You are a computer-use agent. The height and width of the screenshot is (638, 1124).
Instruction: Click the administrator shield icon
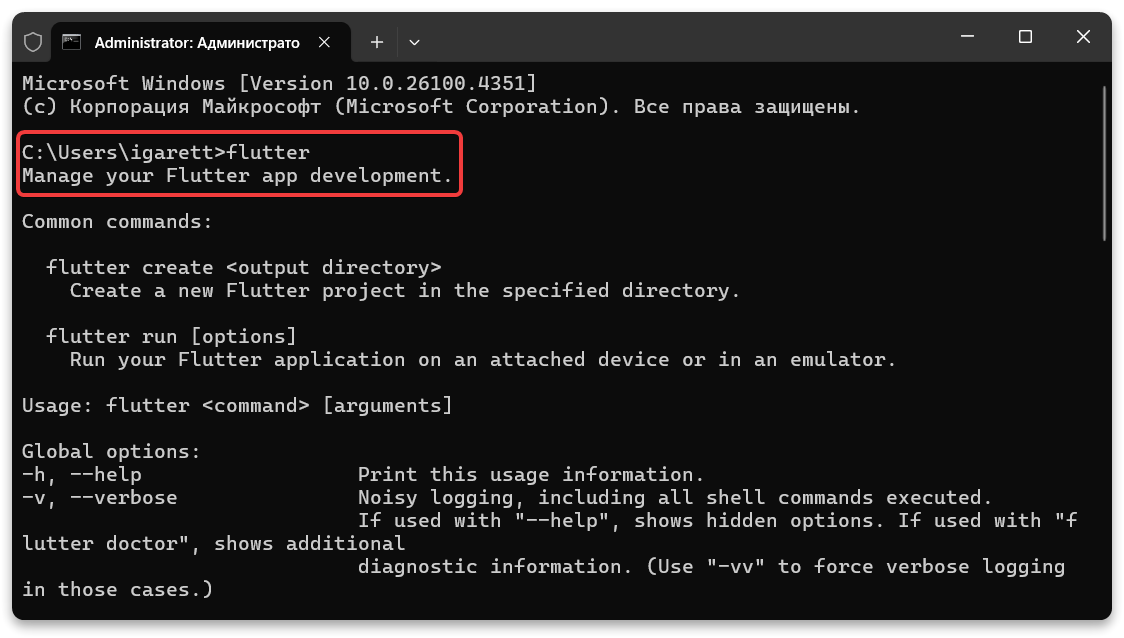point(33,42)
